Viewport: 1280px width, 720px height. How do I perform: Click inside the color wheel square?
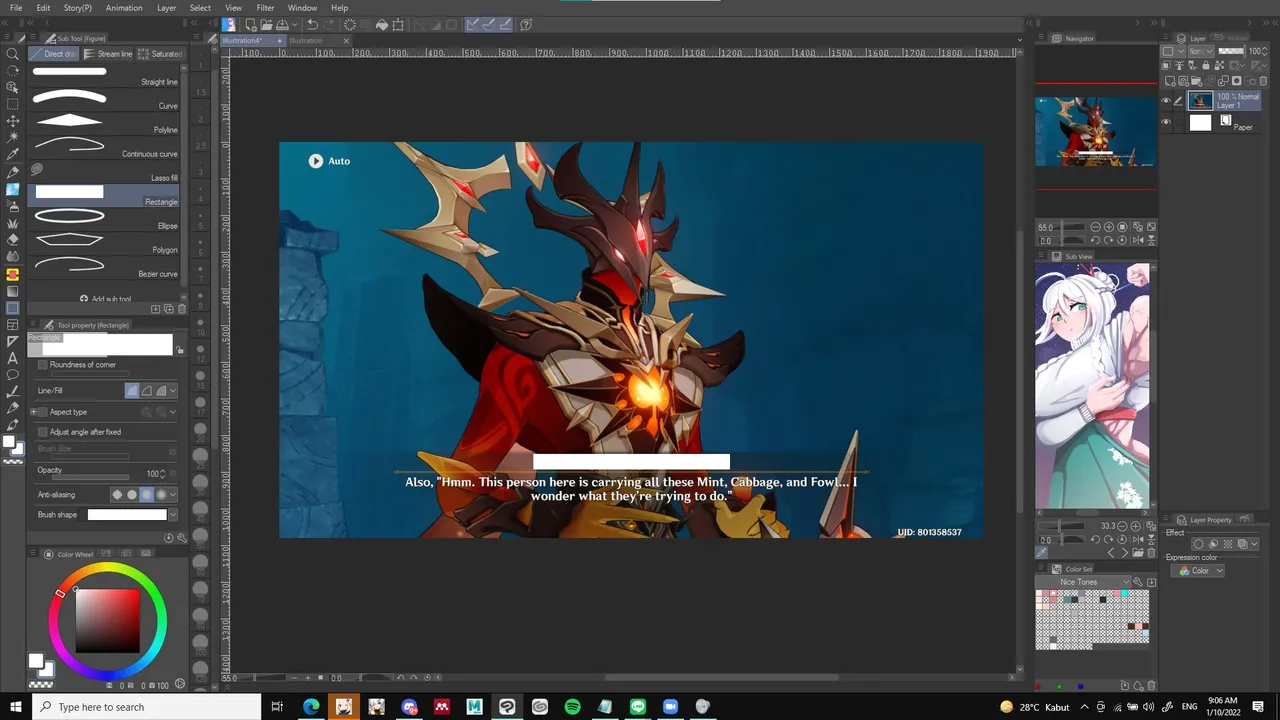(107, 620)
